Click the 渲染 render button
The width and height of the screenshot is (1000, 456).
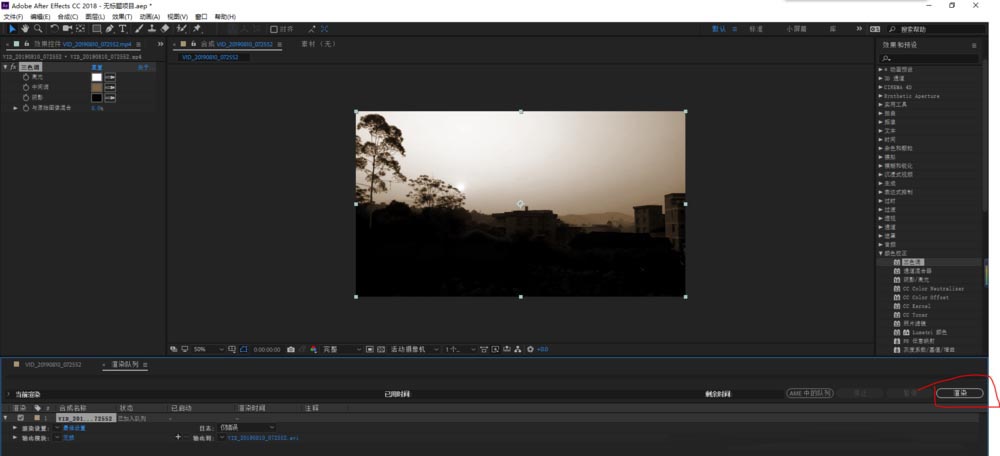pyautogui.click(x=959, y=393)
